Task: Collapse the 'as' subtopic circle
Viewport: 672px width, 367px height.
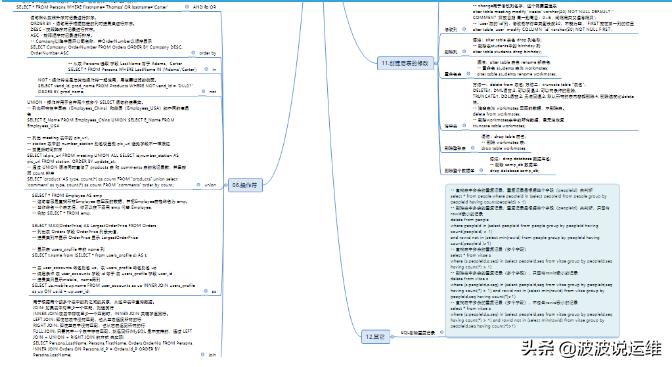Action: pyautogui.click(x=205, y=291)
